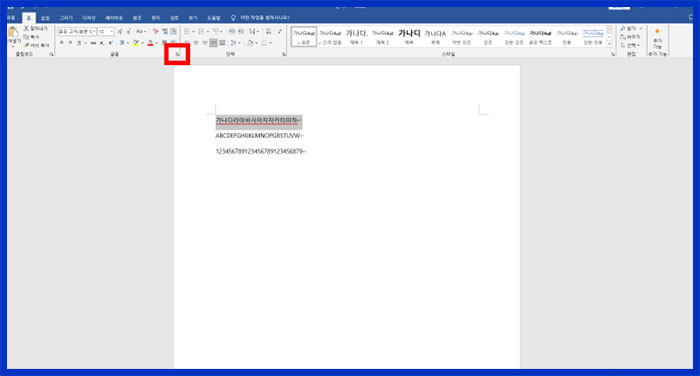Click the bullets list icon
Viewport: 700px width, 376px height.
click(187, 31)
